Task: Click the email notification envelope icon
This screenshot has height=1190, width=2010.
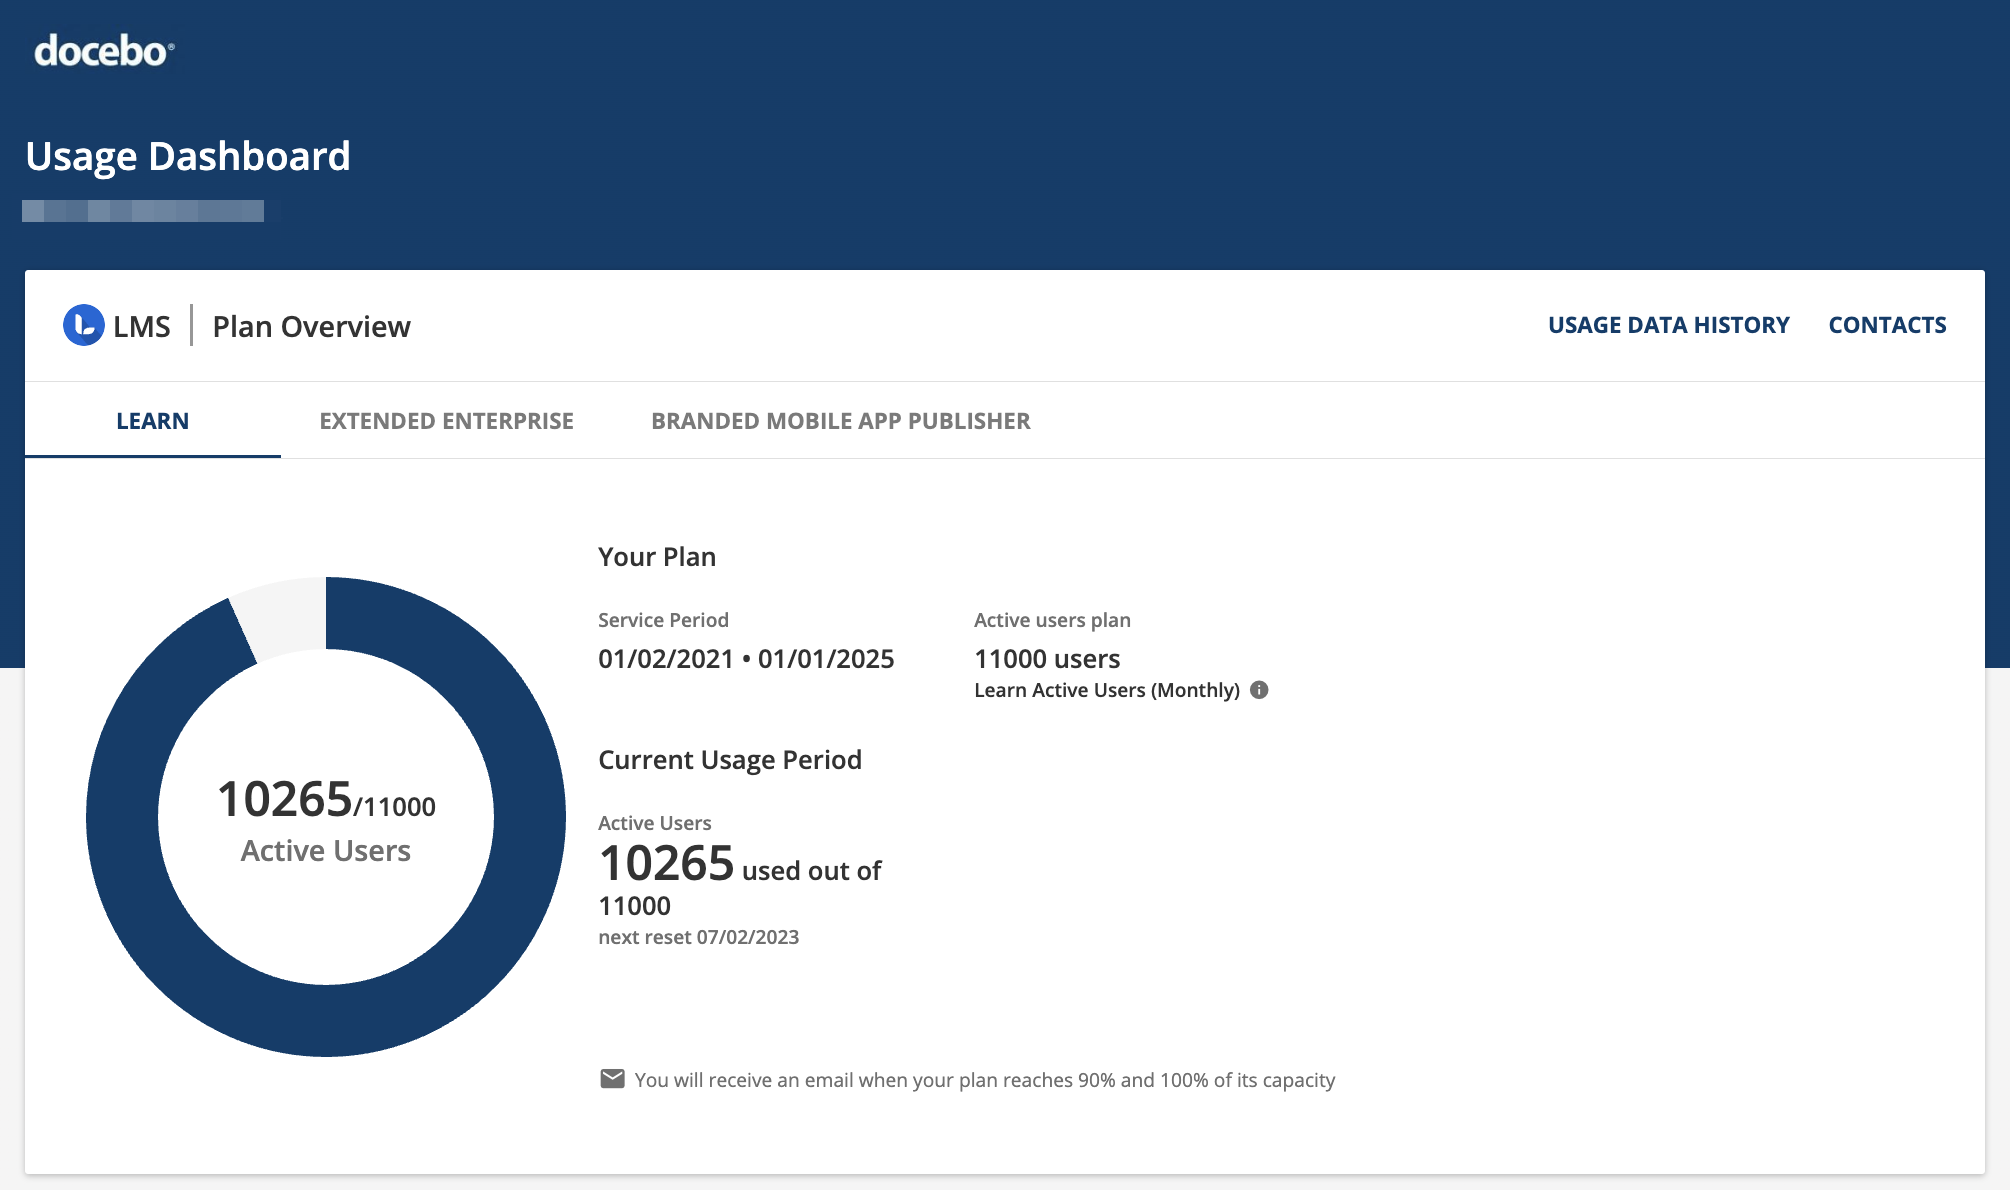Action: pos(611,1078)
